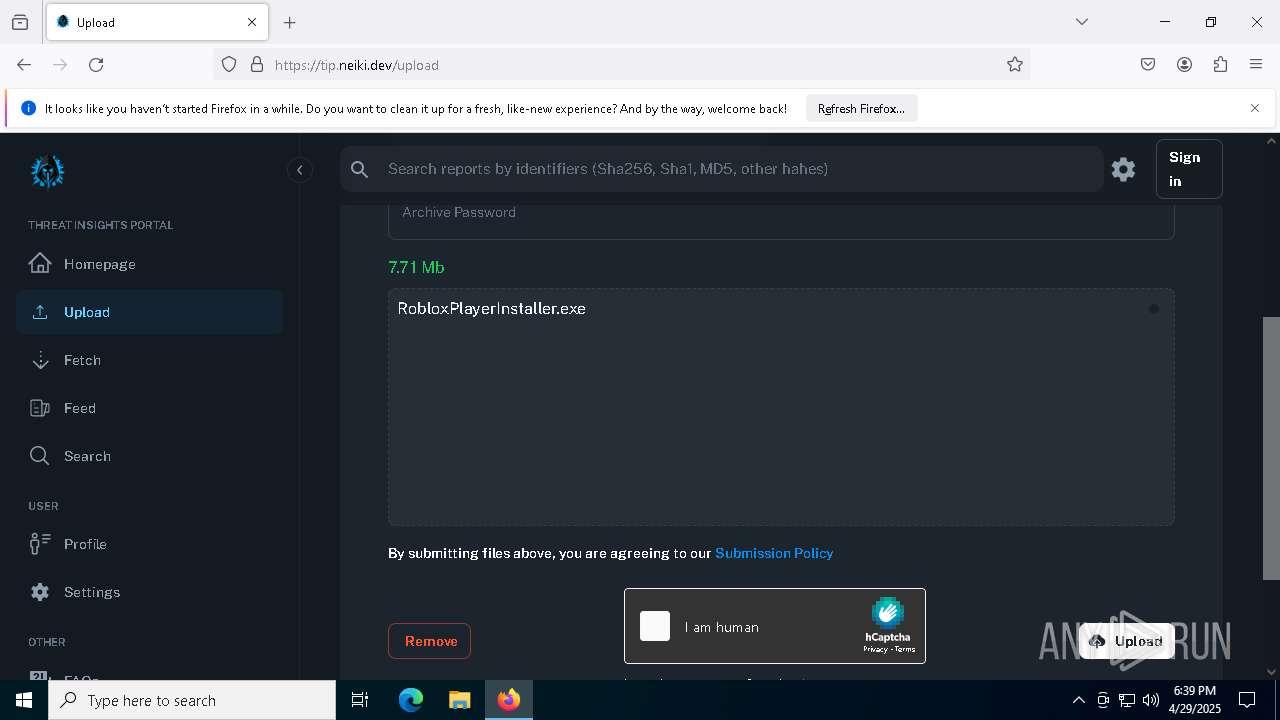
Task: Dismiss the Firefox notification bar
Action: pyautogui.click(x=1255, y=108)
